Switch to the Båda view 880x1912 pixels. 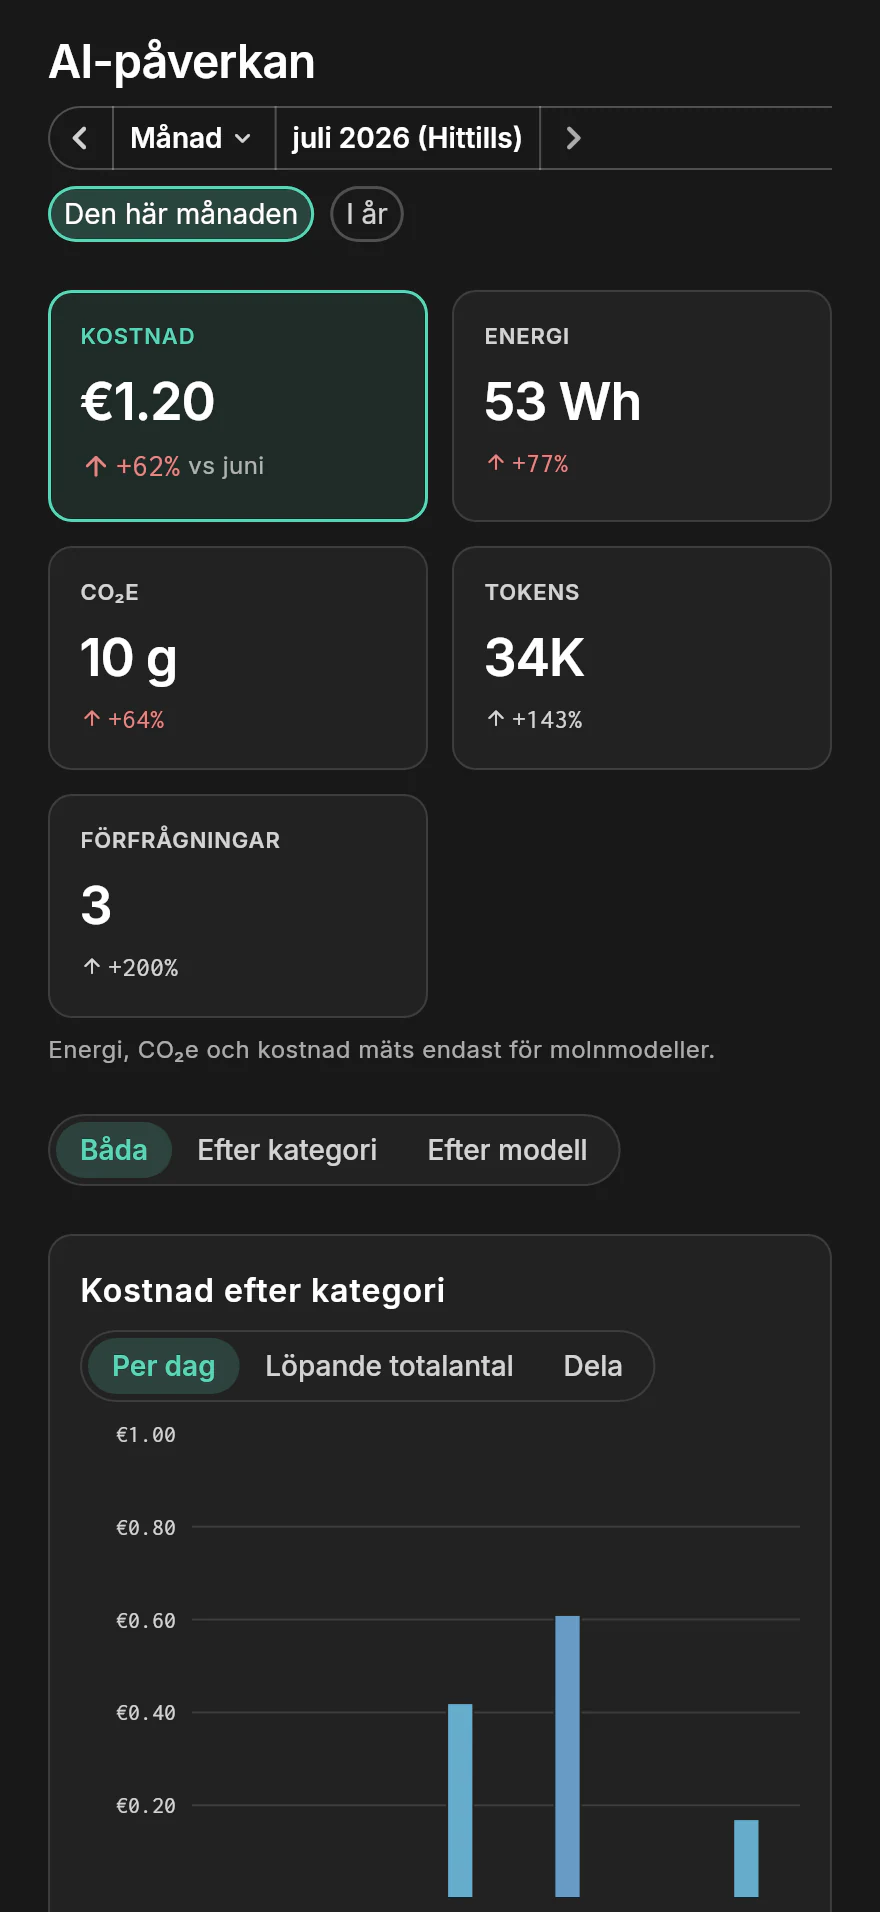pos(114,1150)
